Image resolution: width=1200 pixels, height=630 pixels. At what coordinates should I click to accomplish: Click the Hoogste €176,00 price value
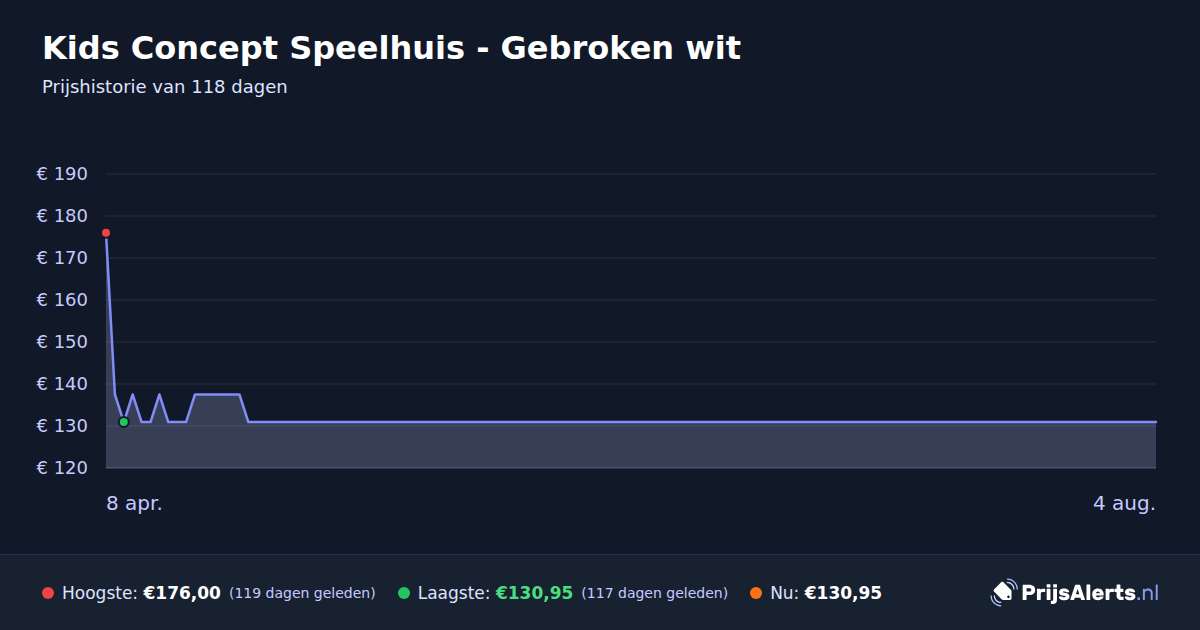pos(182,593)
